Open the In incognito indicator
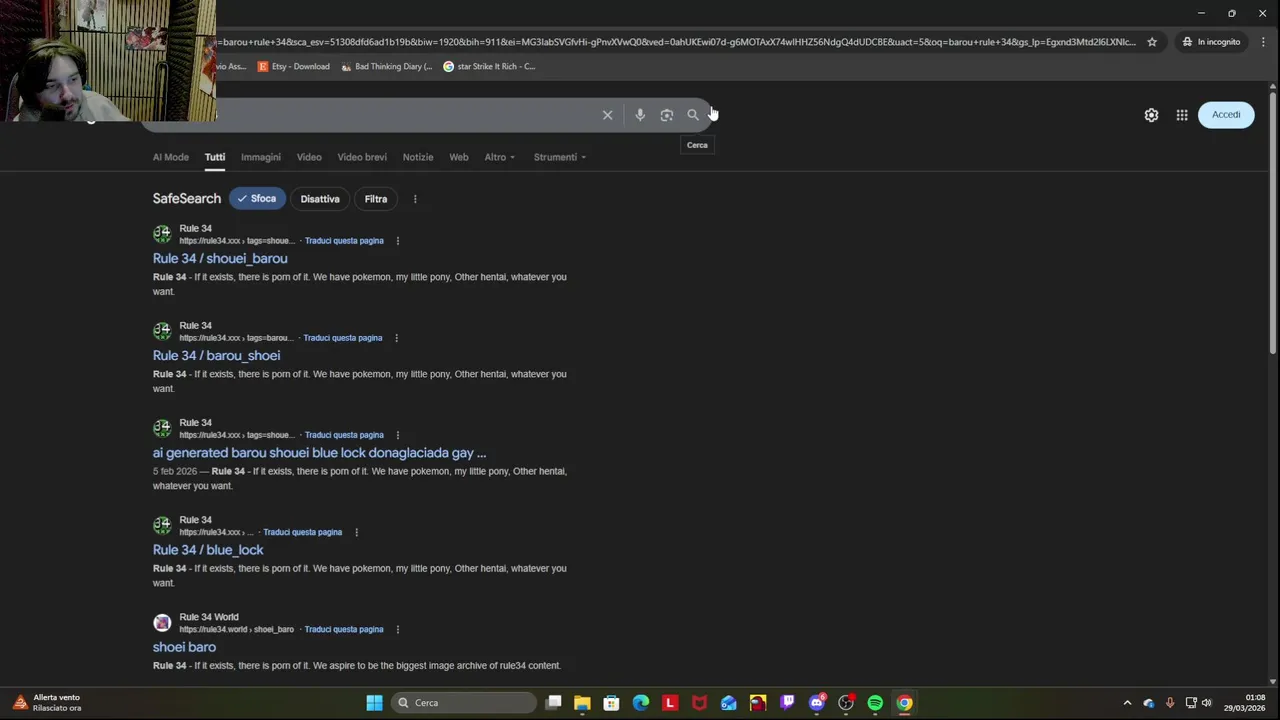 1211,42
